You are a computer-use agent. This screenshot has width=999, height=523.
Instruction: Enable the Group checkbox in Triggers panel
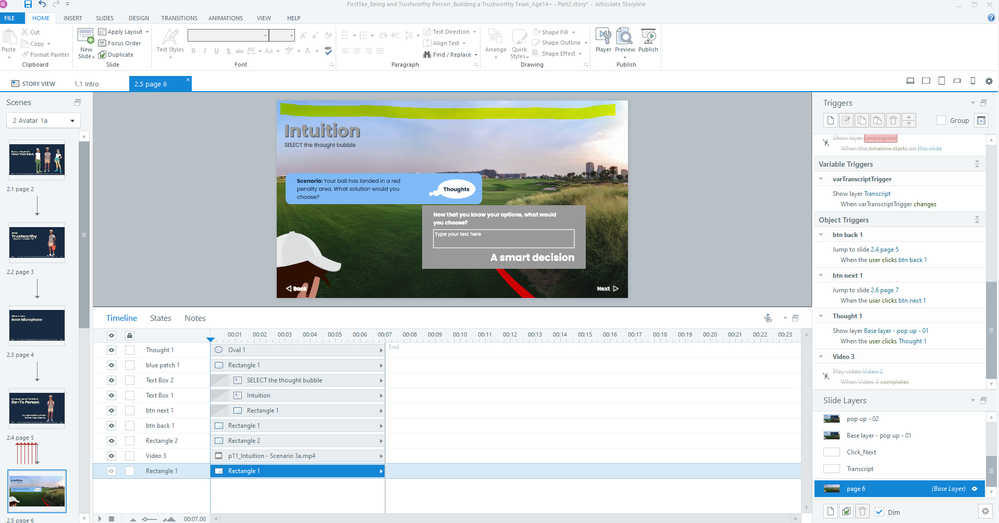coord(941,120)
